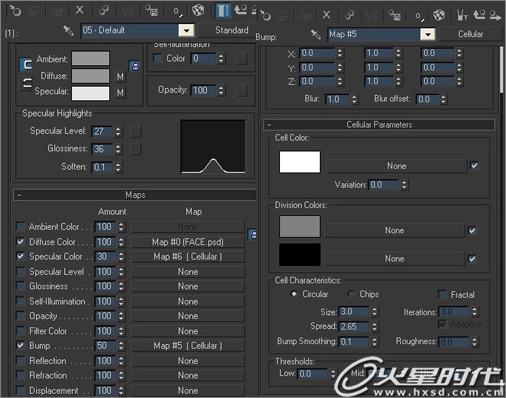This screenshot has height=398, width=506.
Task: Click Show End Result icon in Cellular map toolbar
Action: [x=463, y=15]
